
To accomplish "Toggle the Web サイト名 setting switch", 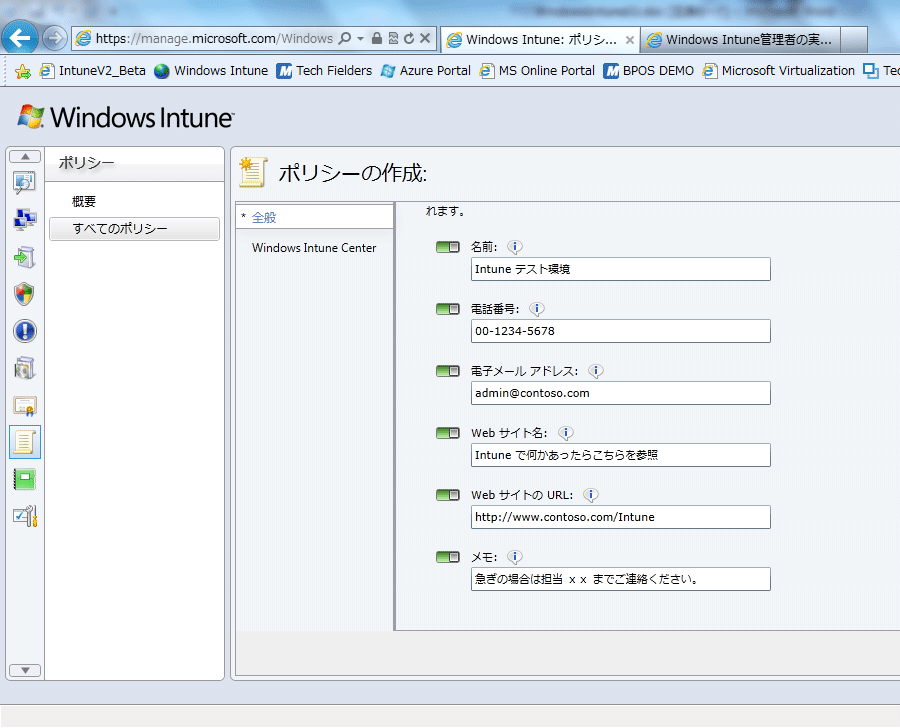I will click(x=448, y=433).
